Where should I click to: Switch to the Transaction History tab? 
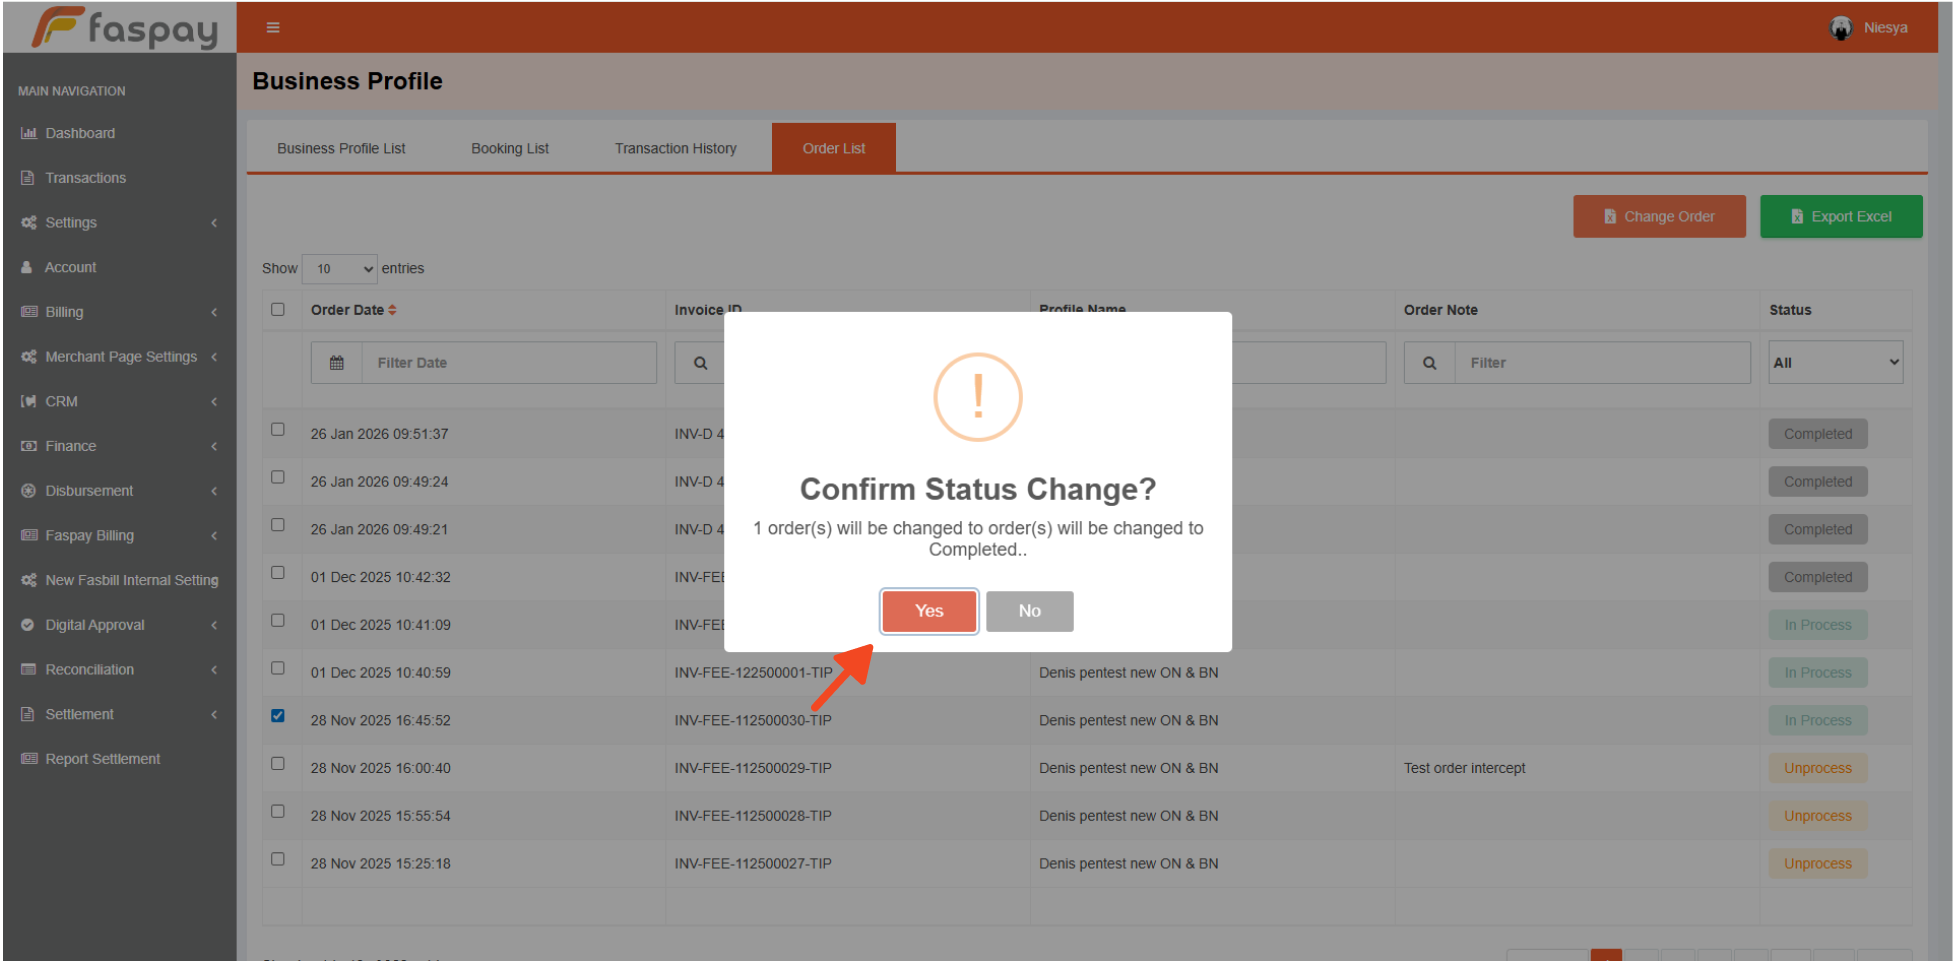click(x=675, y=148)
